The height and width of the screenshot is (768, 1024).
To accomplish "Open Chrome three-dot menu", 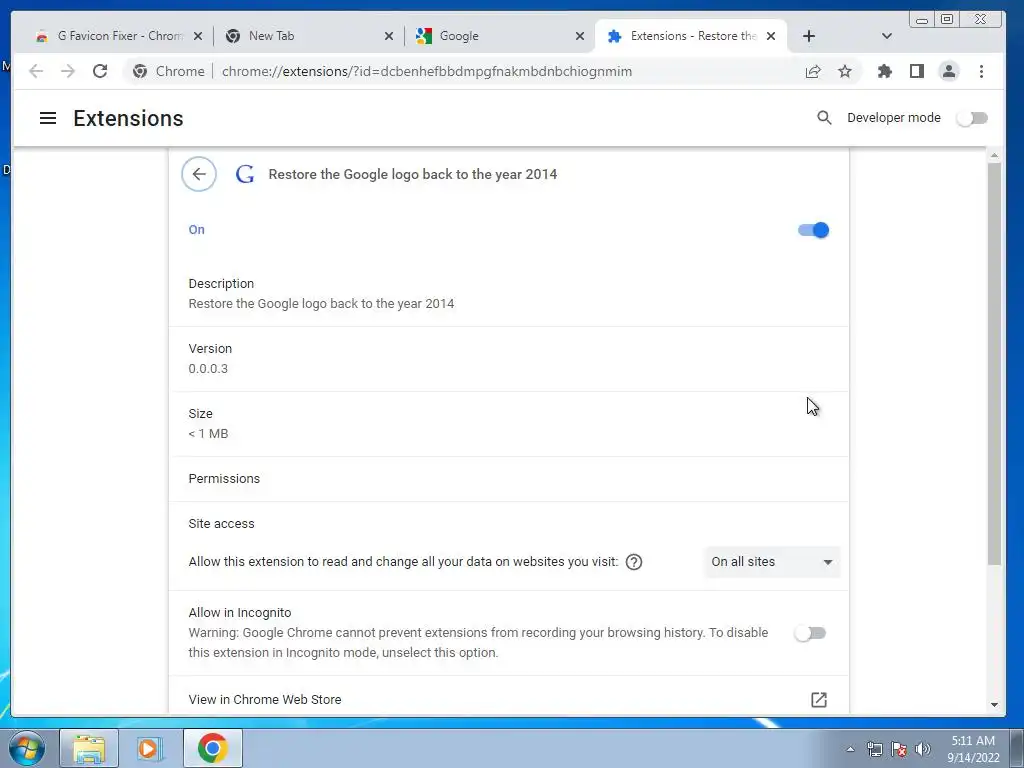I will coord(982,71).
